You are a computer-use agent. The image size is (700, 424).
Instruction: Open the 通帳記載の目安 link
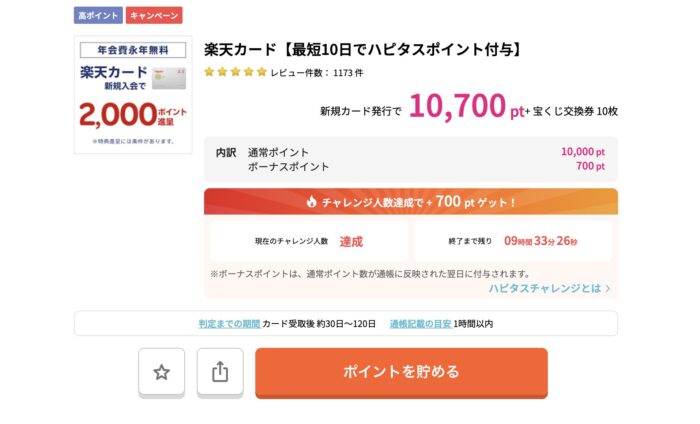(420, 324)
